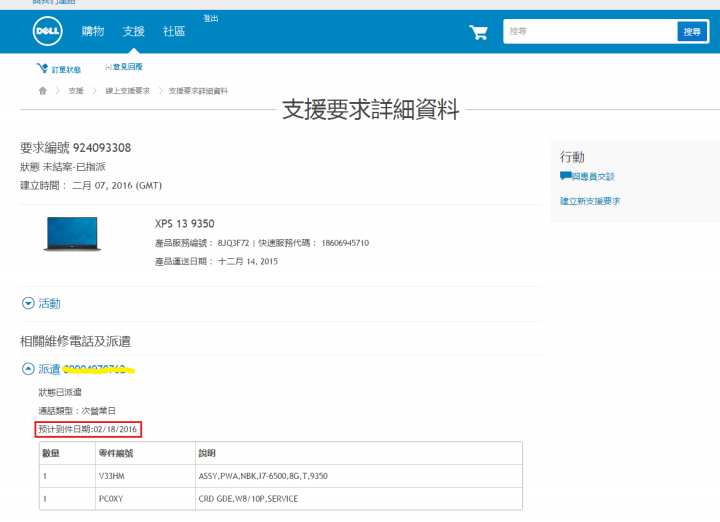
Task: Click express service code 18606945710
Action: [345, 243]
